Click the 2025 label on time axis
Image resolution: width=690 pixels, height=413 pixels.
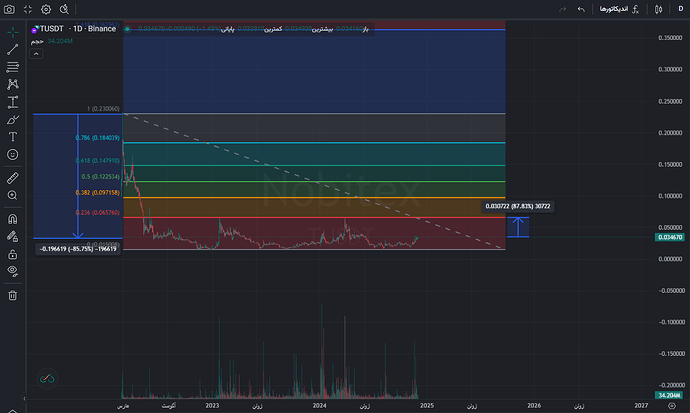(427, 406)
